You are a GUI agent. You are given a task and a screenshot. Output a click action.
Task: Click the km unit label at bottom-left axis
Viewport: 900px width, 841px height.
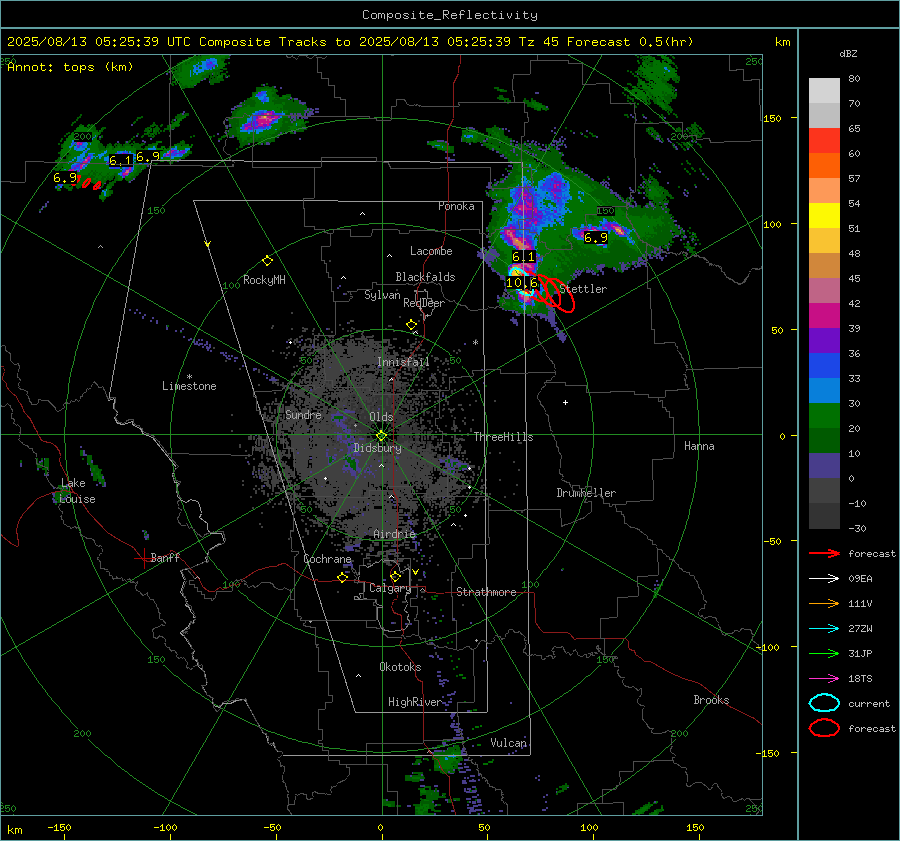[15, 830]
